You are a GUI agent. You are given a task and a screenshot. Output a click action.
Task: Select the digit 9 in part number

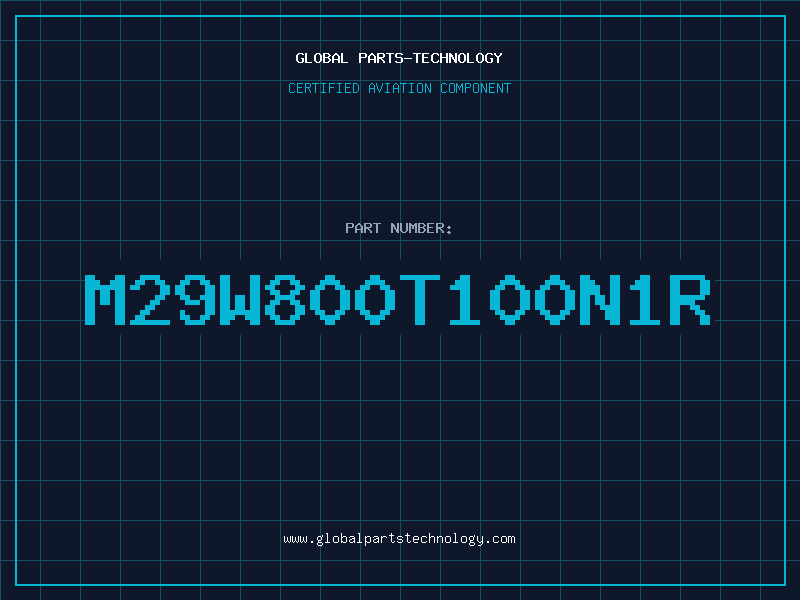coord(195,299)
